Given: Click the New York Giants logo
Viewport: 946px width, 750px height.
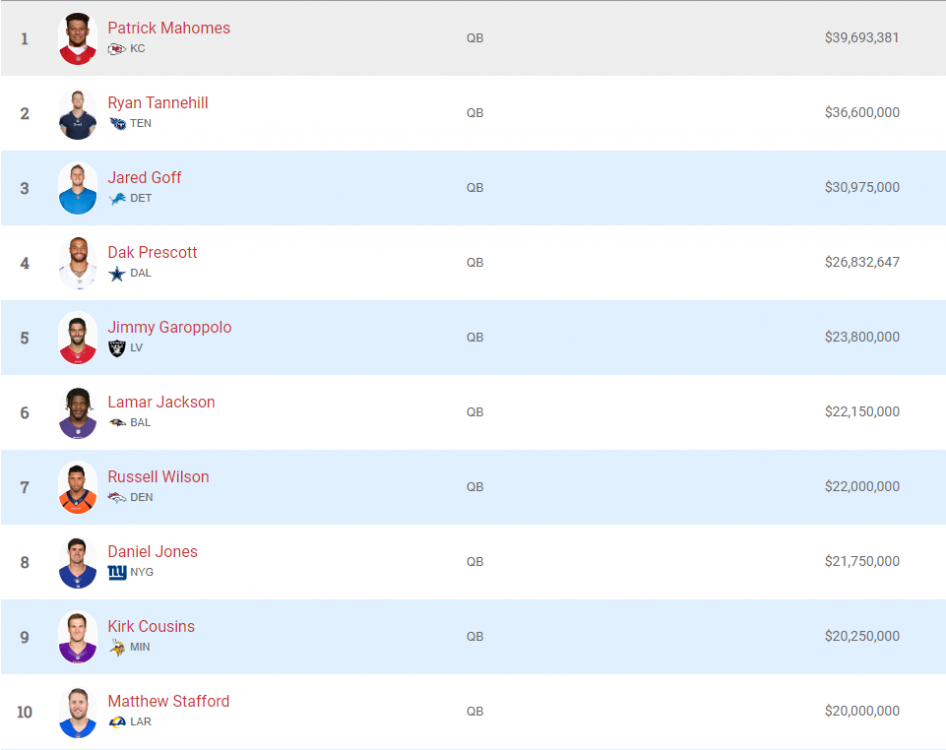Looking at the screenshot, I should (117, 573).
